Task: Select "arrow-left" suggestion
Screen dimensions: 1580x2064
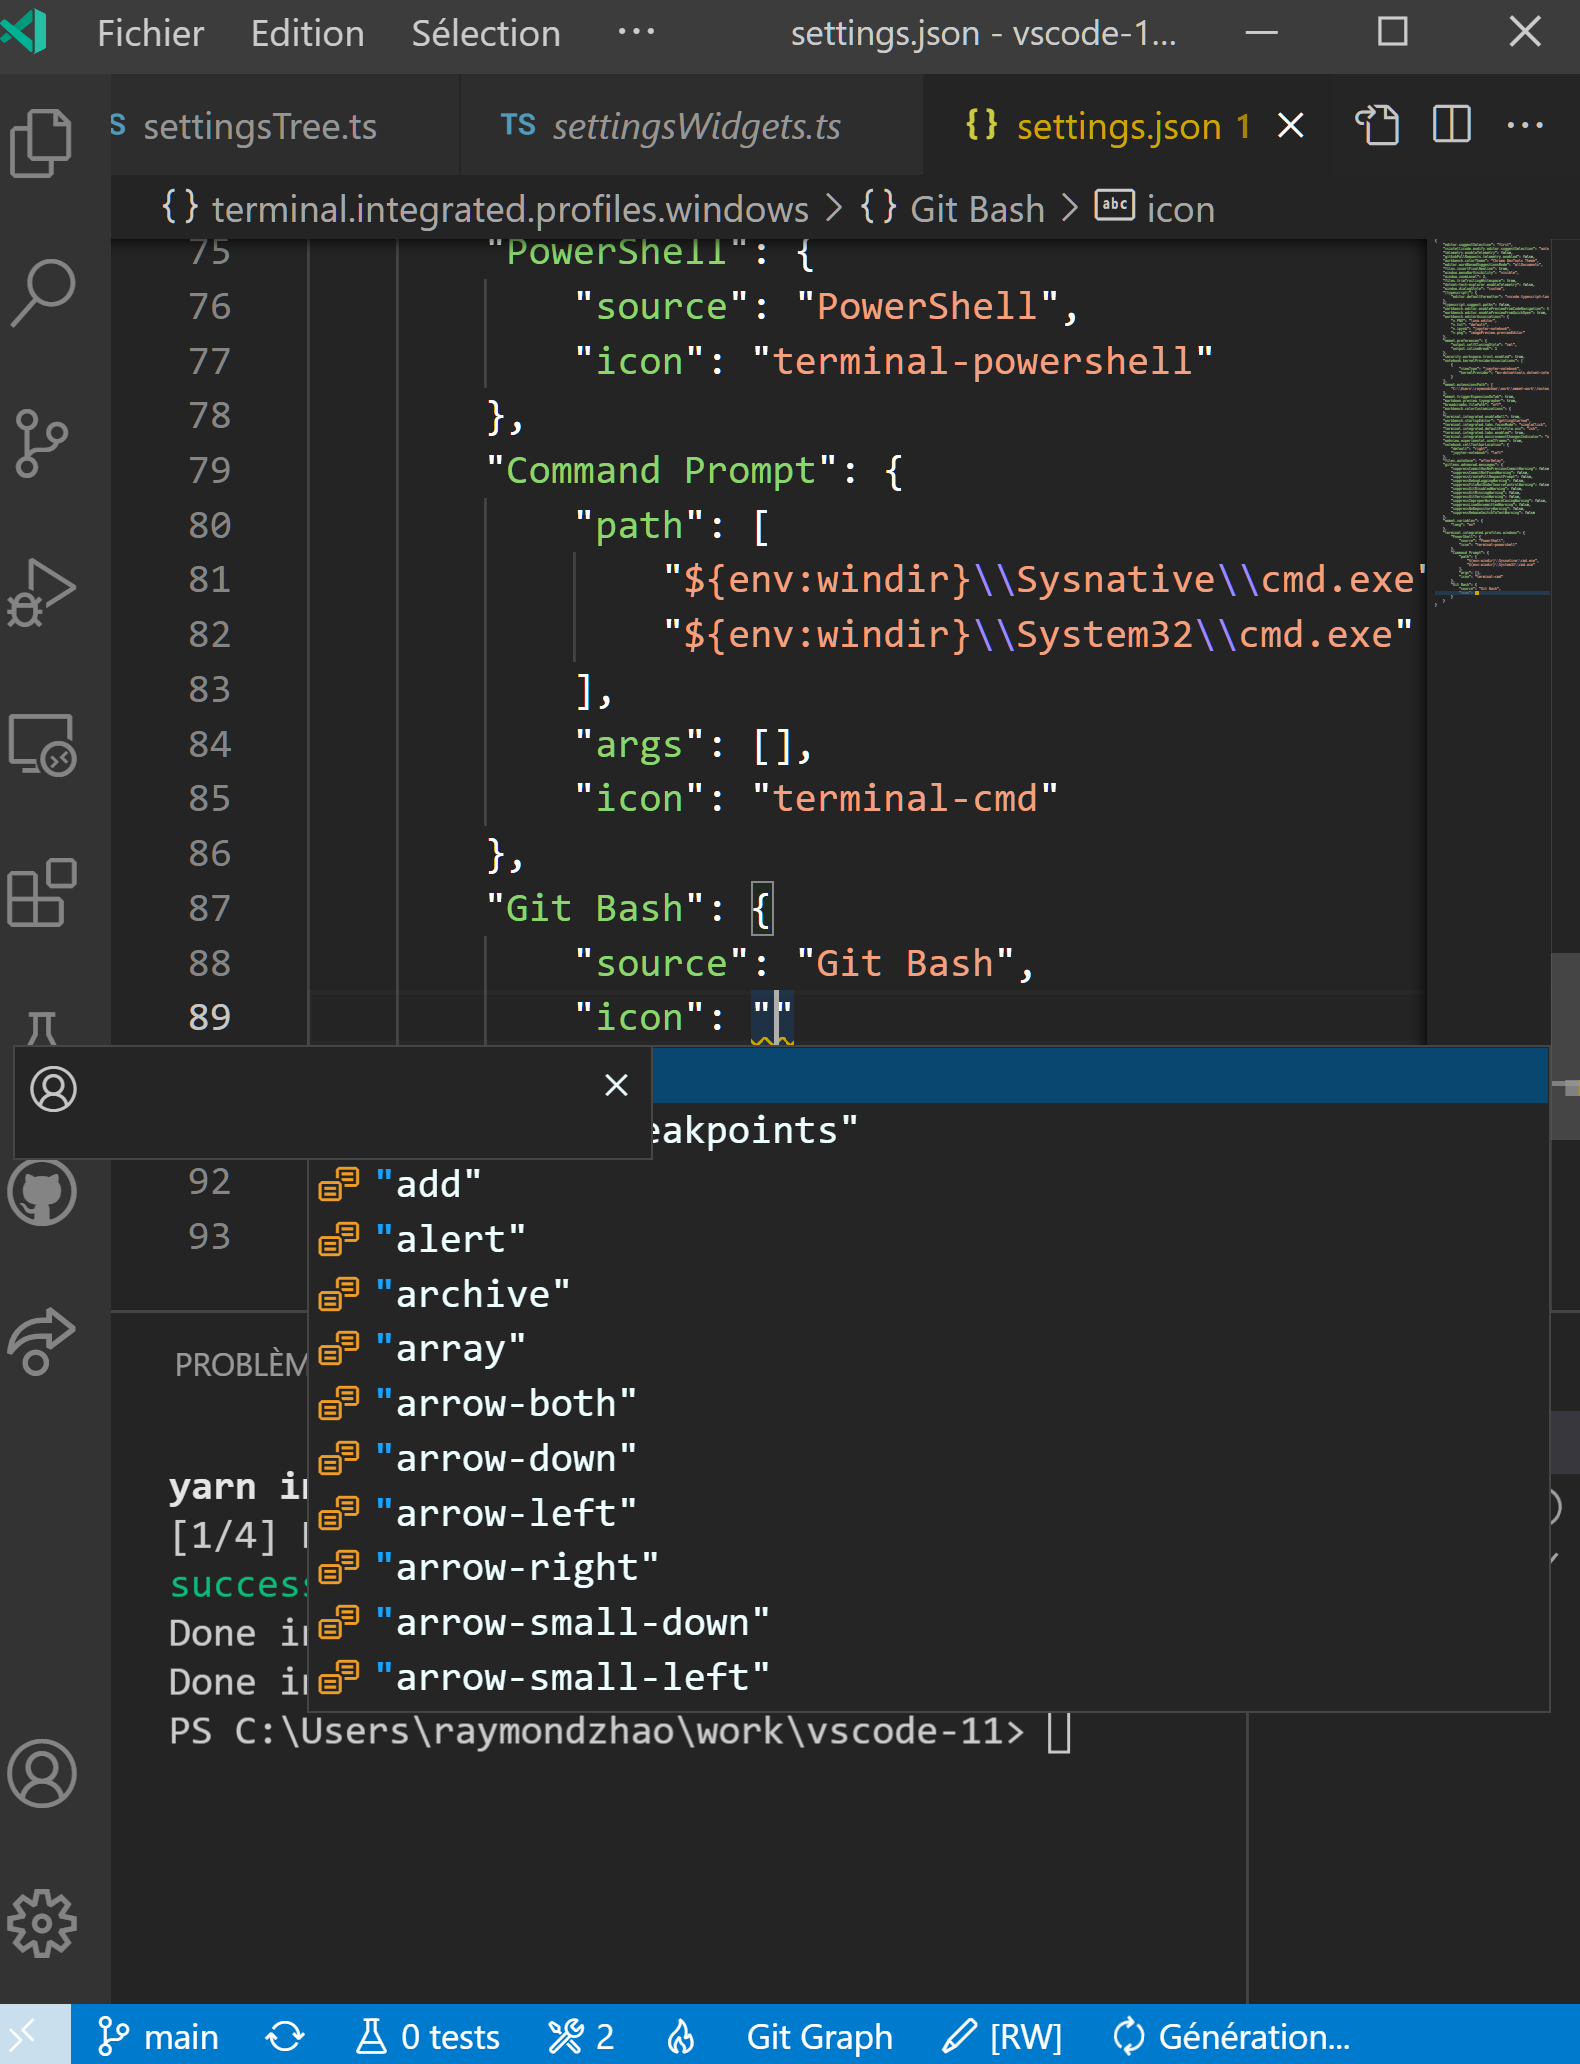Action: [928, 1513]
